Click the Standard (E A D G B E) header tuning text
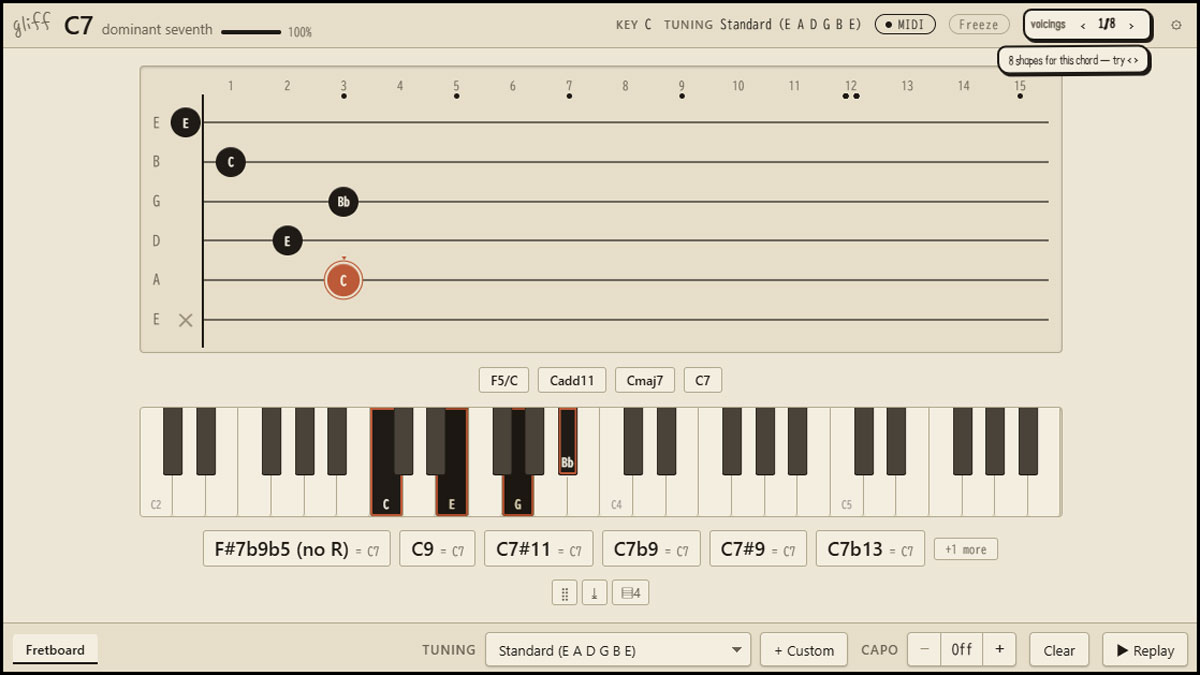 click(x=790, y=25)
